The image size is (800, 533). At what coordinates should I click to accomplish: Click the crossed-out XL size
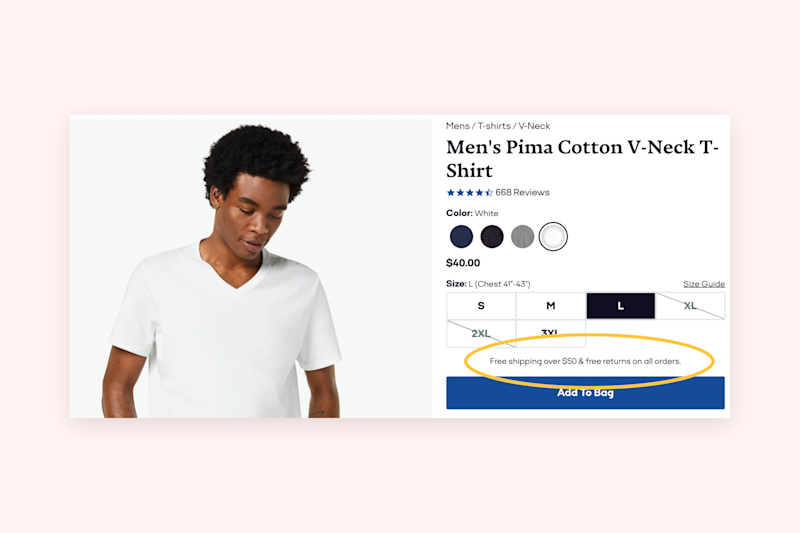click(690, 306)
